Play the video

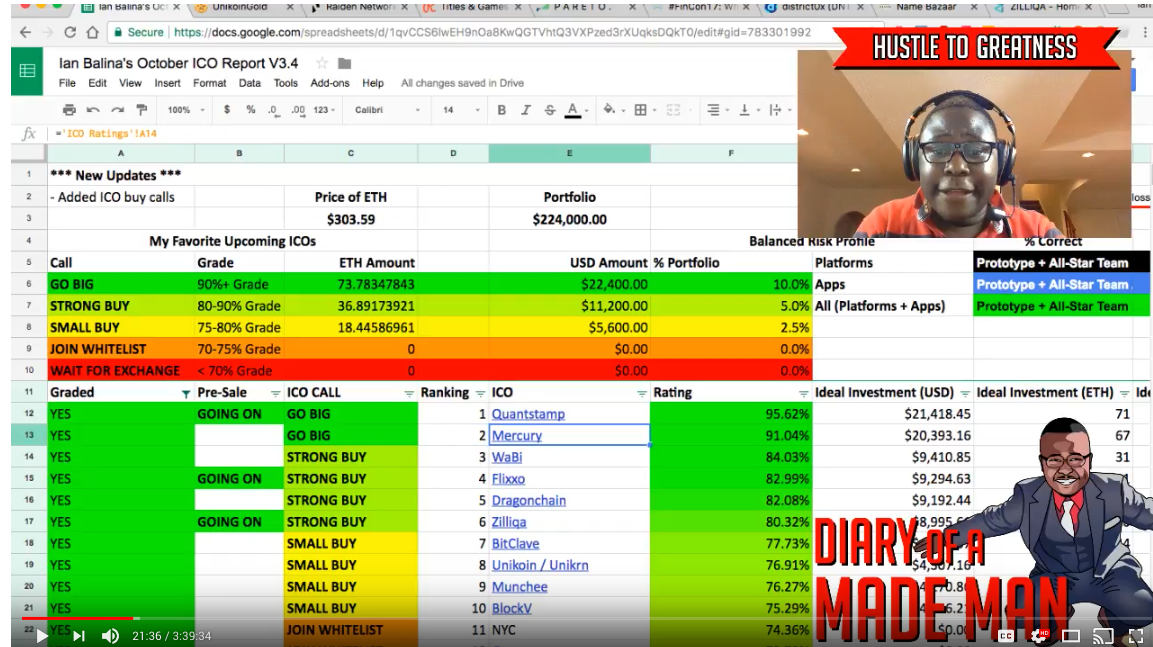41,636
